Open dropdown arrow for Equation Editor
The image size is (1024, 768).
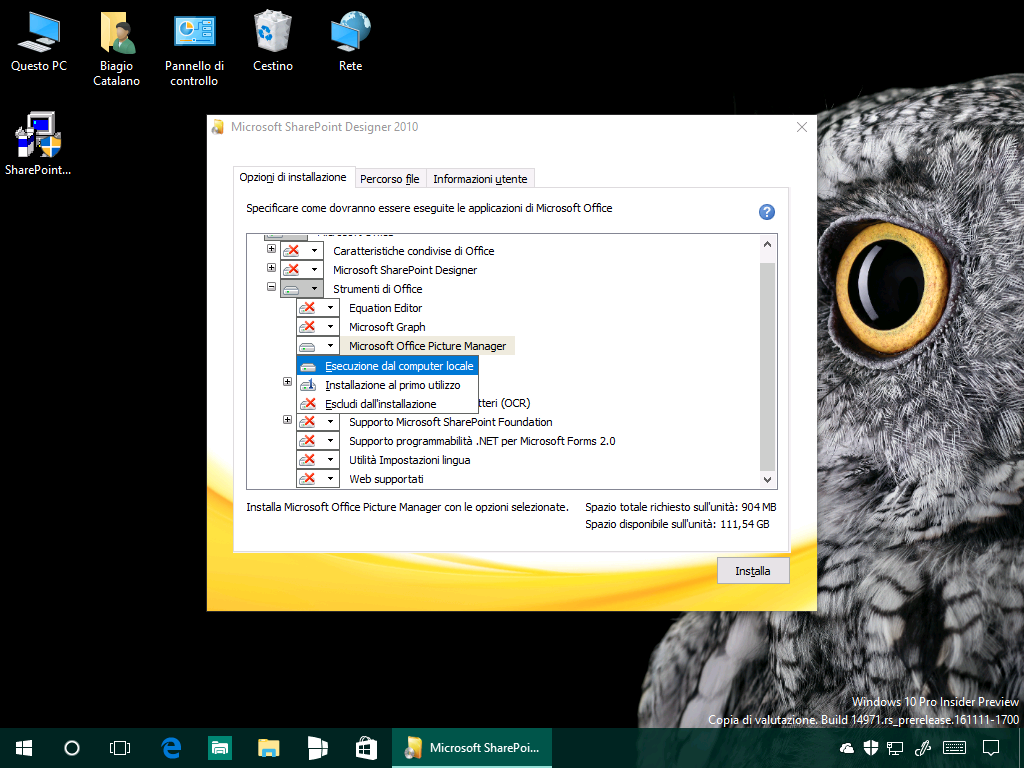point(331,308)
